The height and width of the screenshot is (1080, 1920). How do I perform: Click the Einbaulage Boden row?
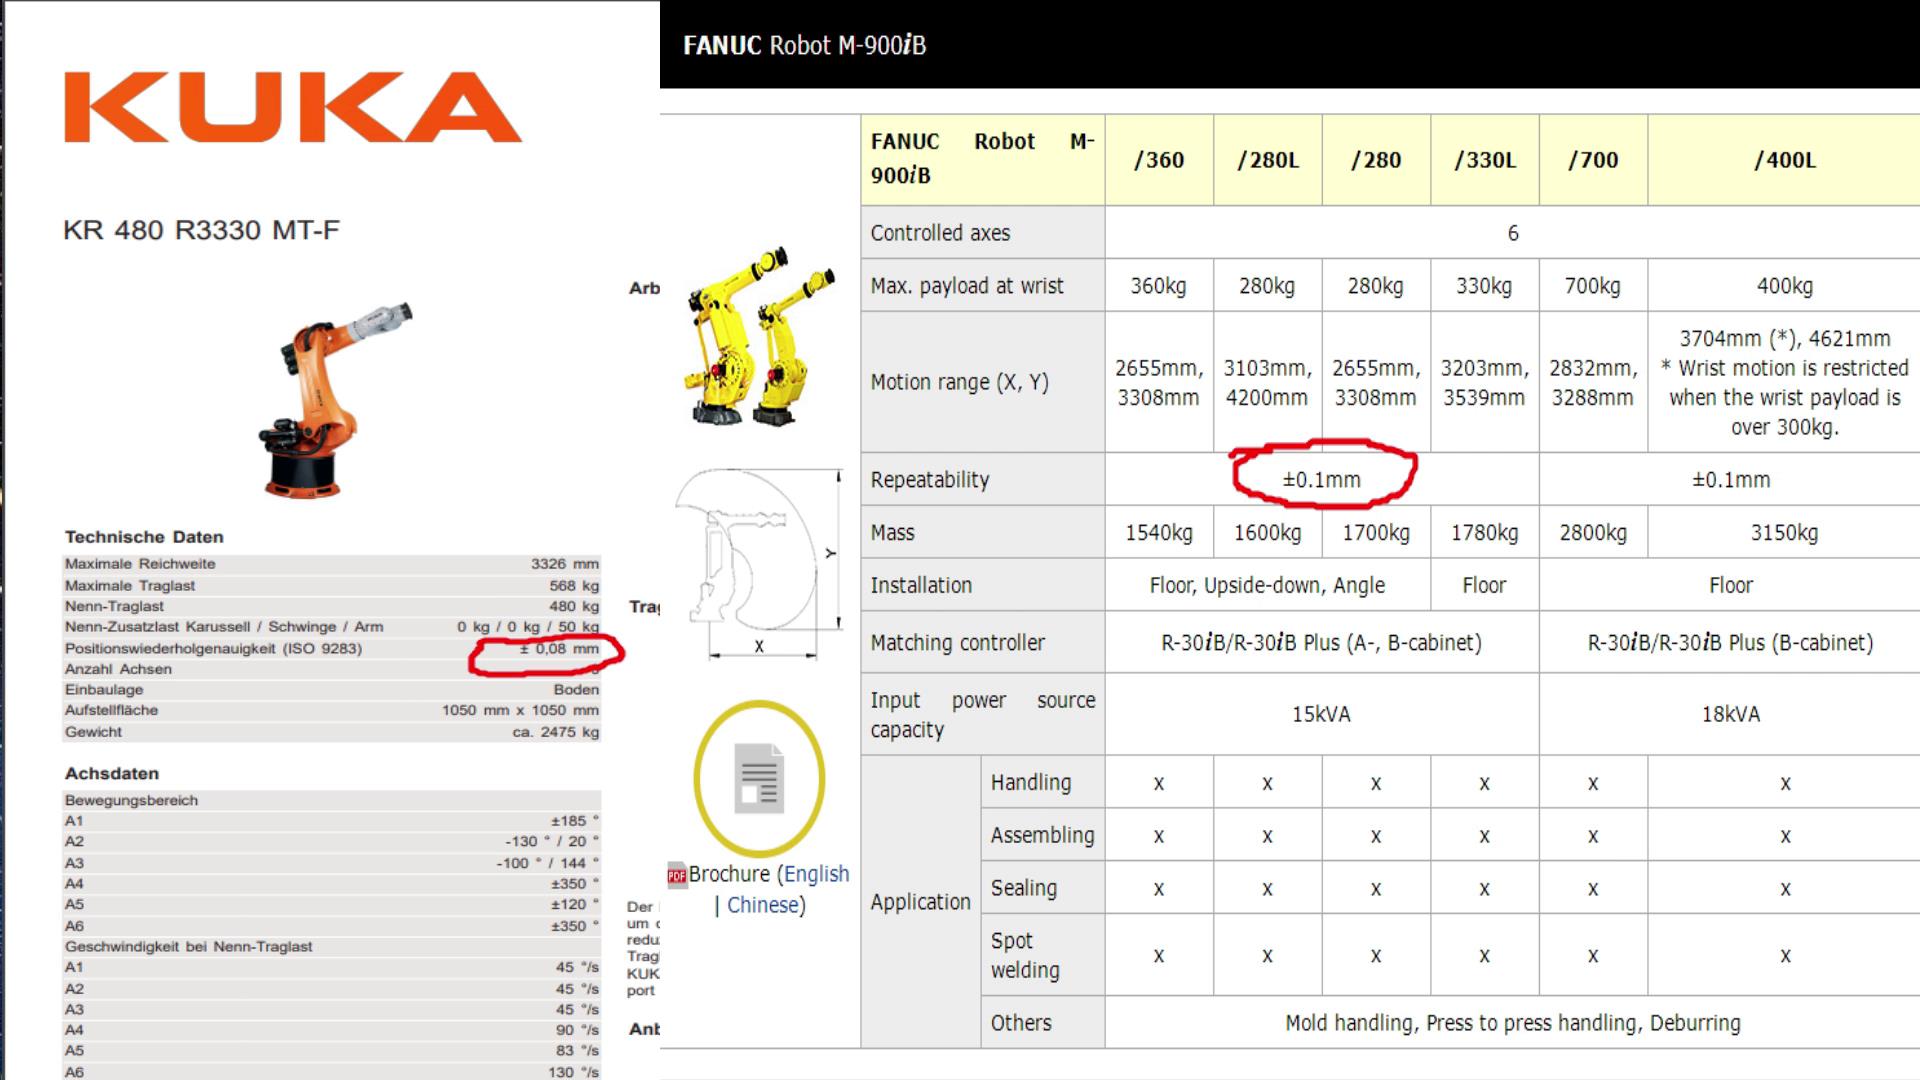tap(331, 690)
